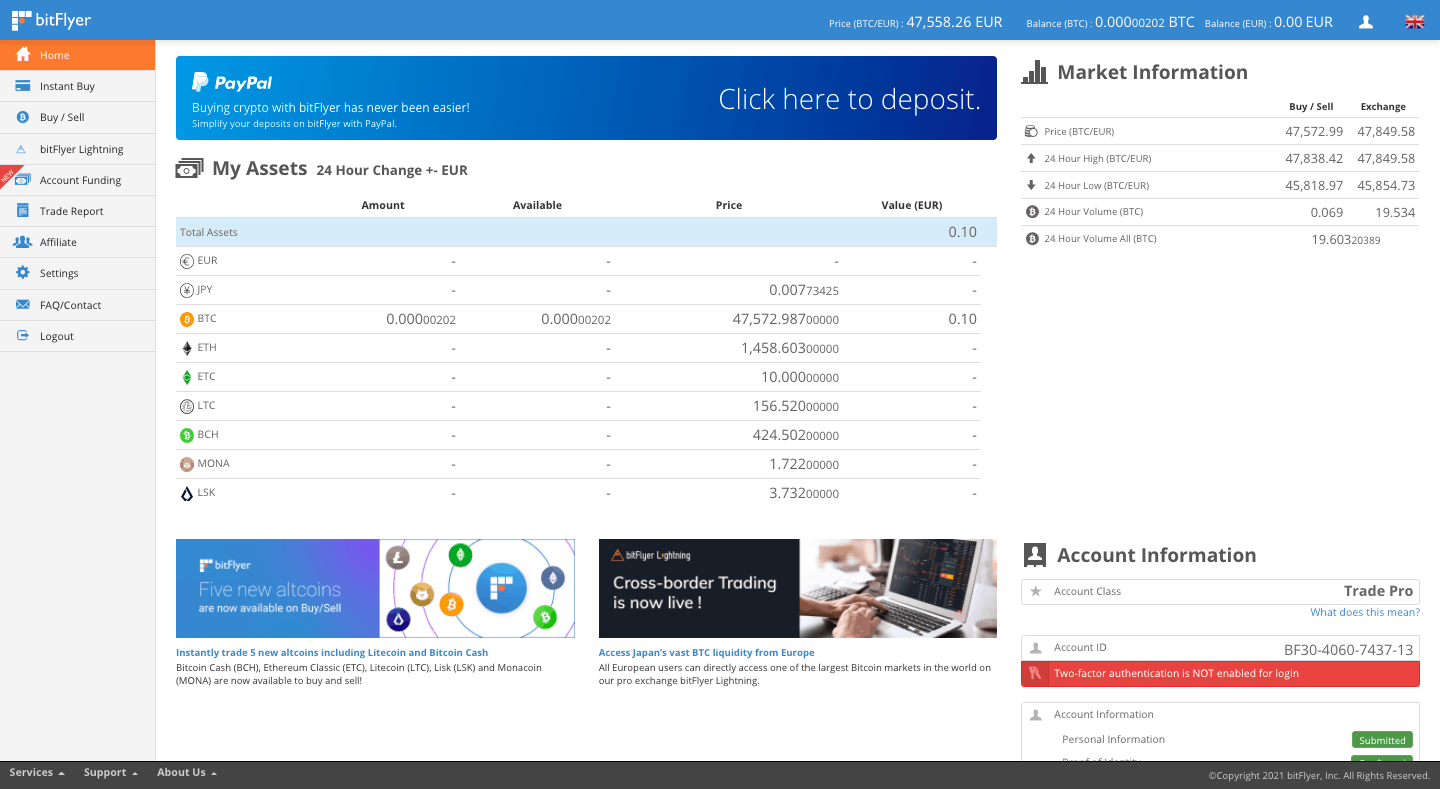Click the Settings gear icon
The width and height of the screenshot is (1440, 789).
(22, 273)
